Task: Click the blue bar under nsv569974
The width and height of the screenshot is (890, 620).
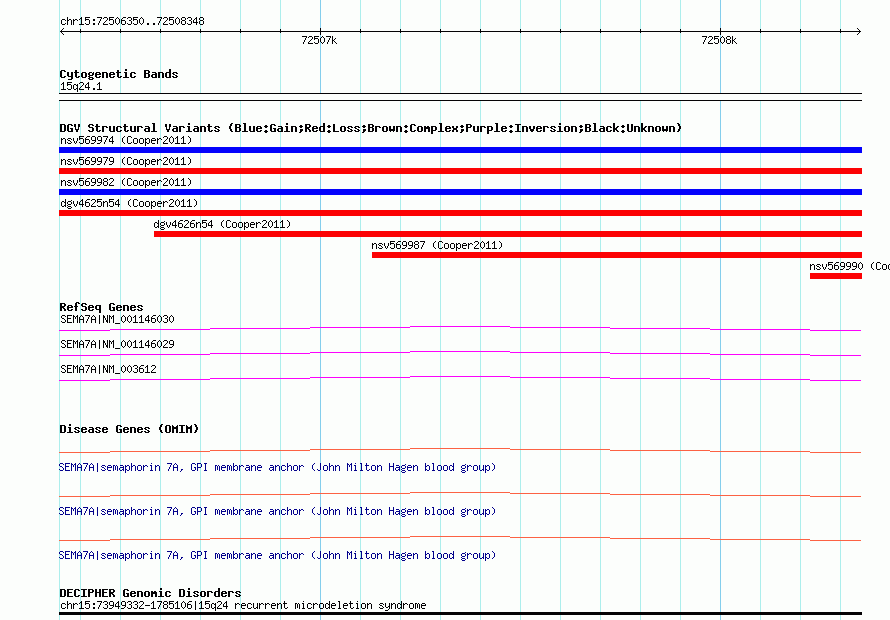Action: point(460,150)
